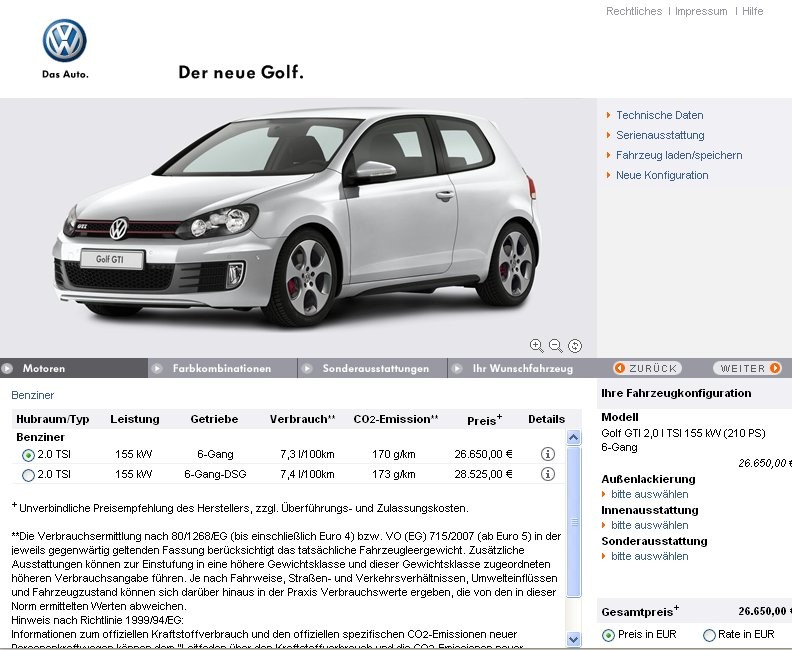Open the Technische Daten link
The image size is (792, 650).
(x=659, y=115)
